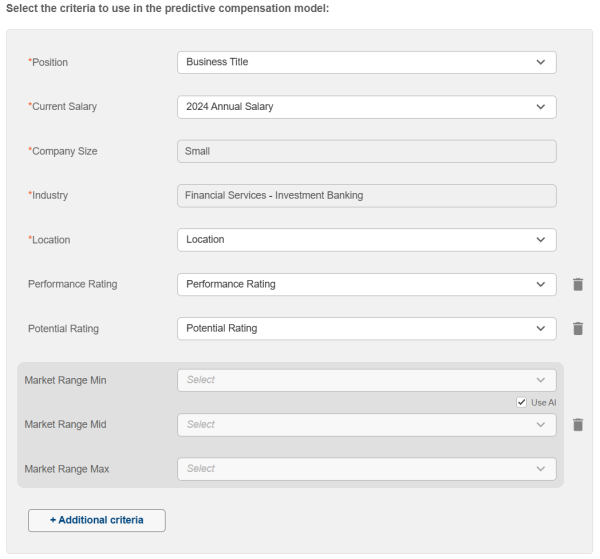This screenshot has height=559, width=600.
Task: Click the chevron in 2024 Annual Salary field
Action: [x=540, y=106]
